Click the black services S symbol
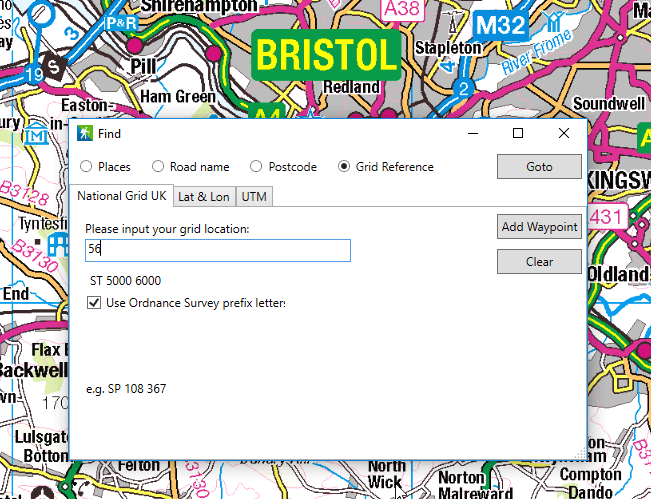The height and width of the screenshot is (499, 651). 54,66
